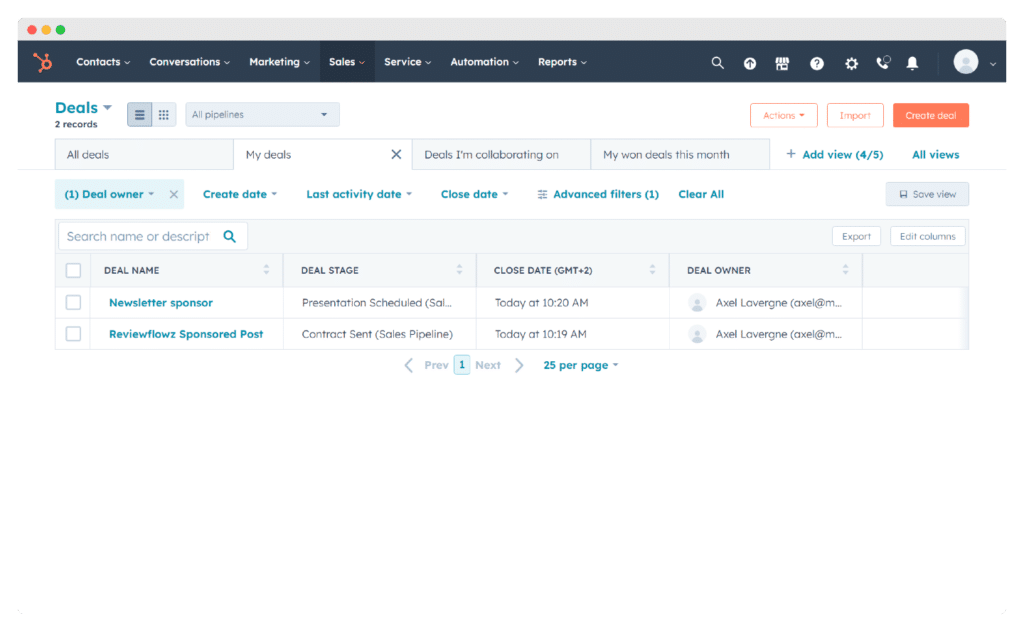Open the 25 per page dropdown
Screen dimensions: 1024x632
(580, 364)
